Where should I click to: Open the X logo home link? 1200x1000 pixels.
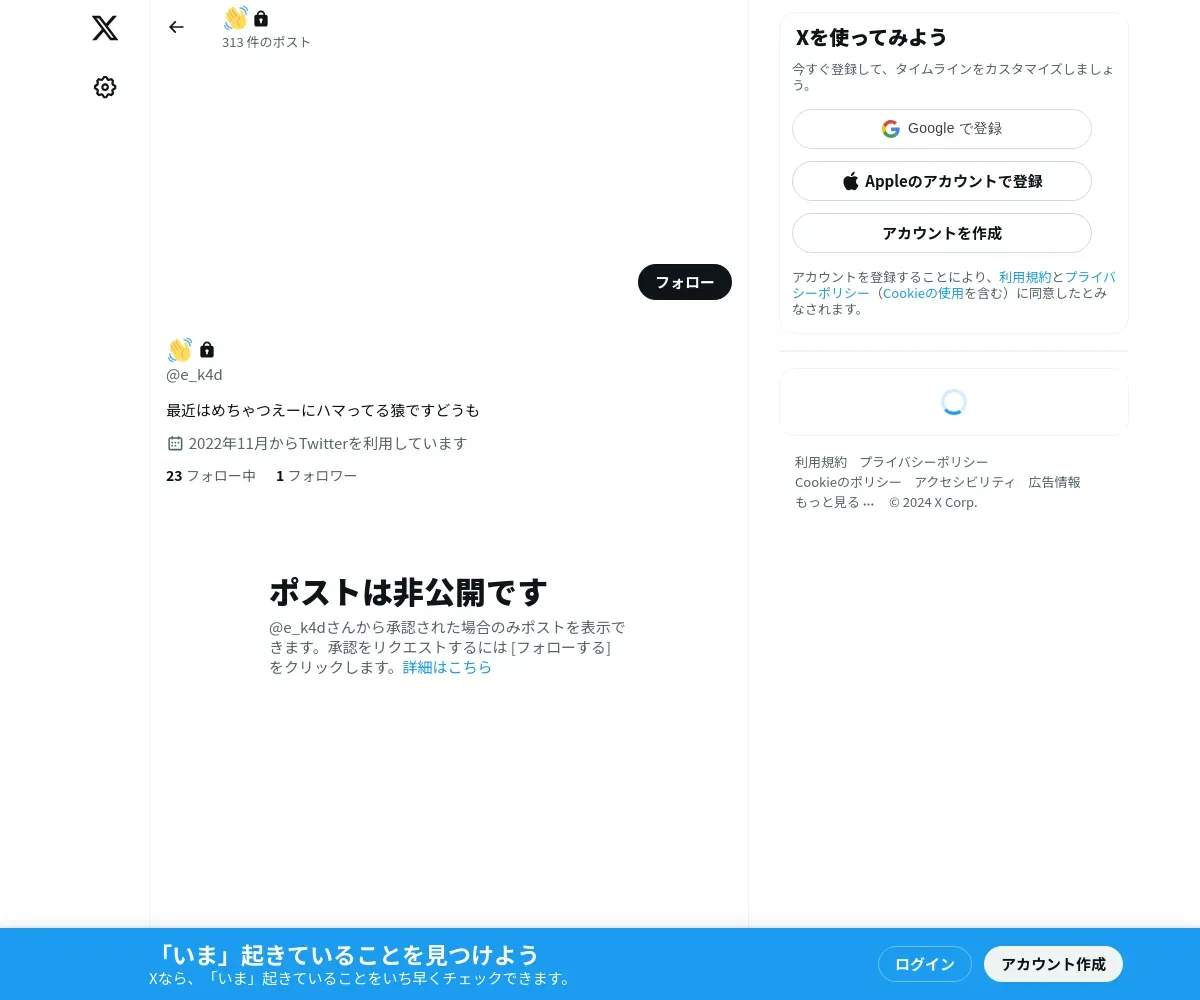point(105,28)
